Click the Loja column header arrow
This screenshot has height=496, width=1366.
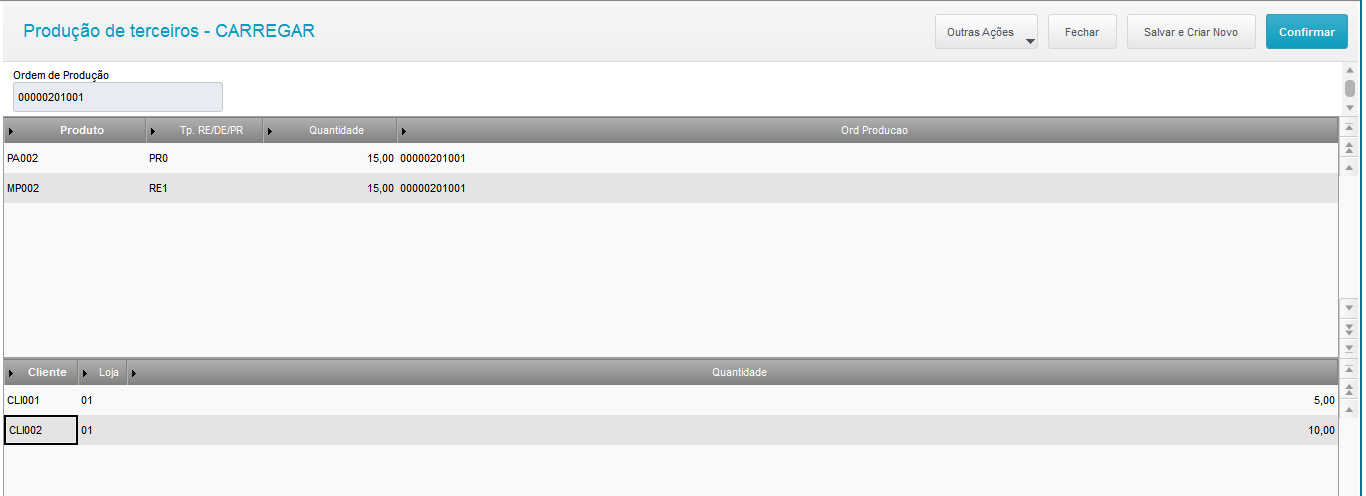click(85, 373)
